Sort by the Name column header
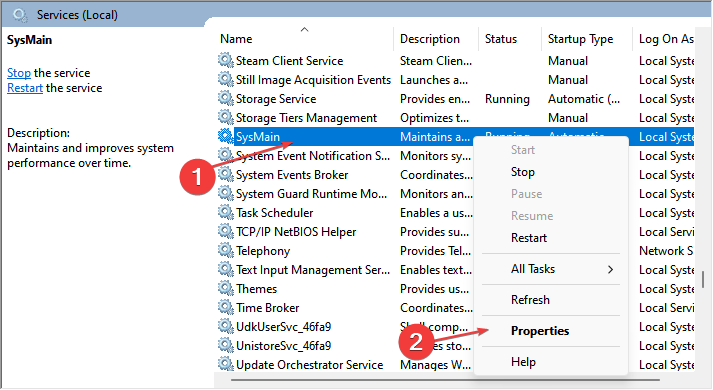The image size is (713, 390). 236,39
